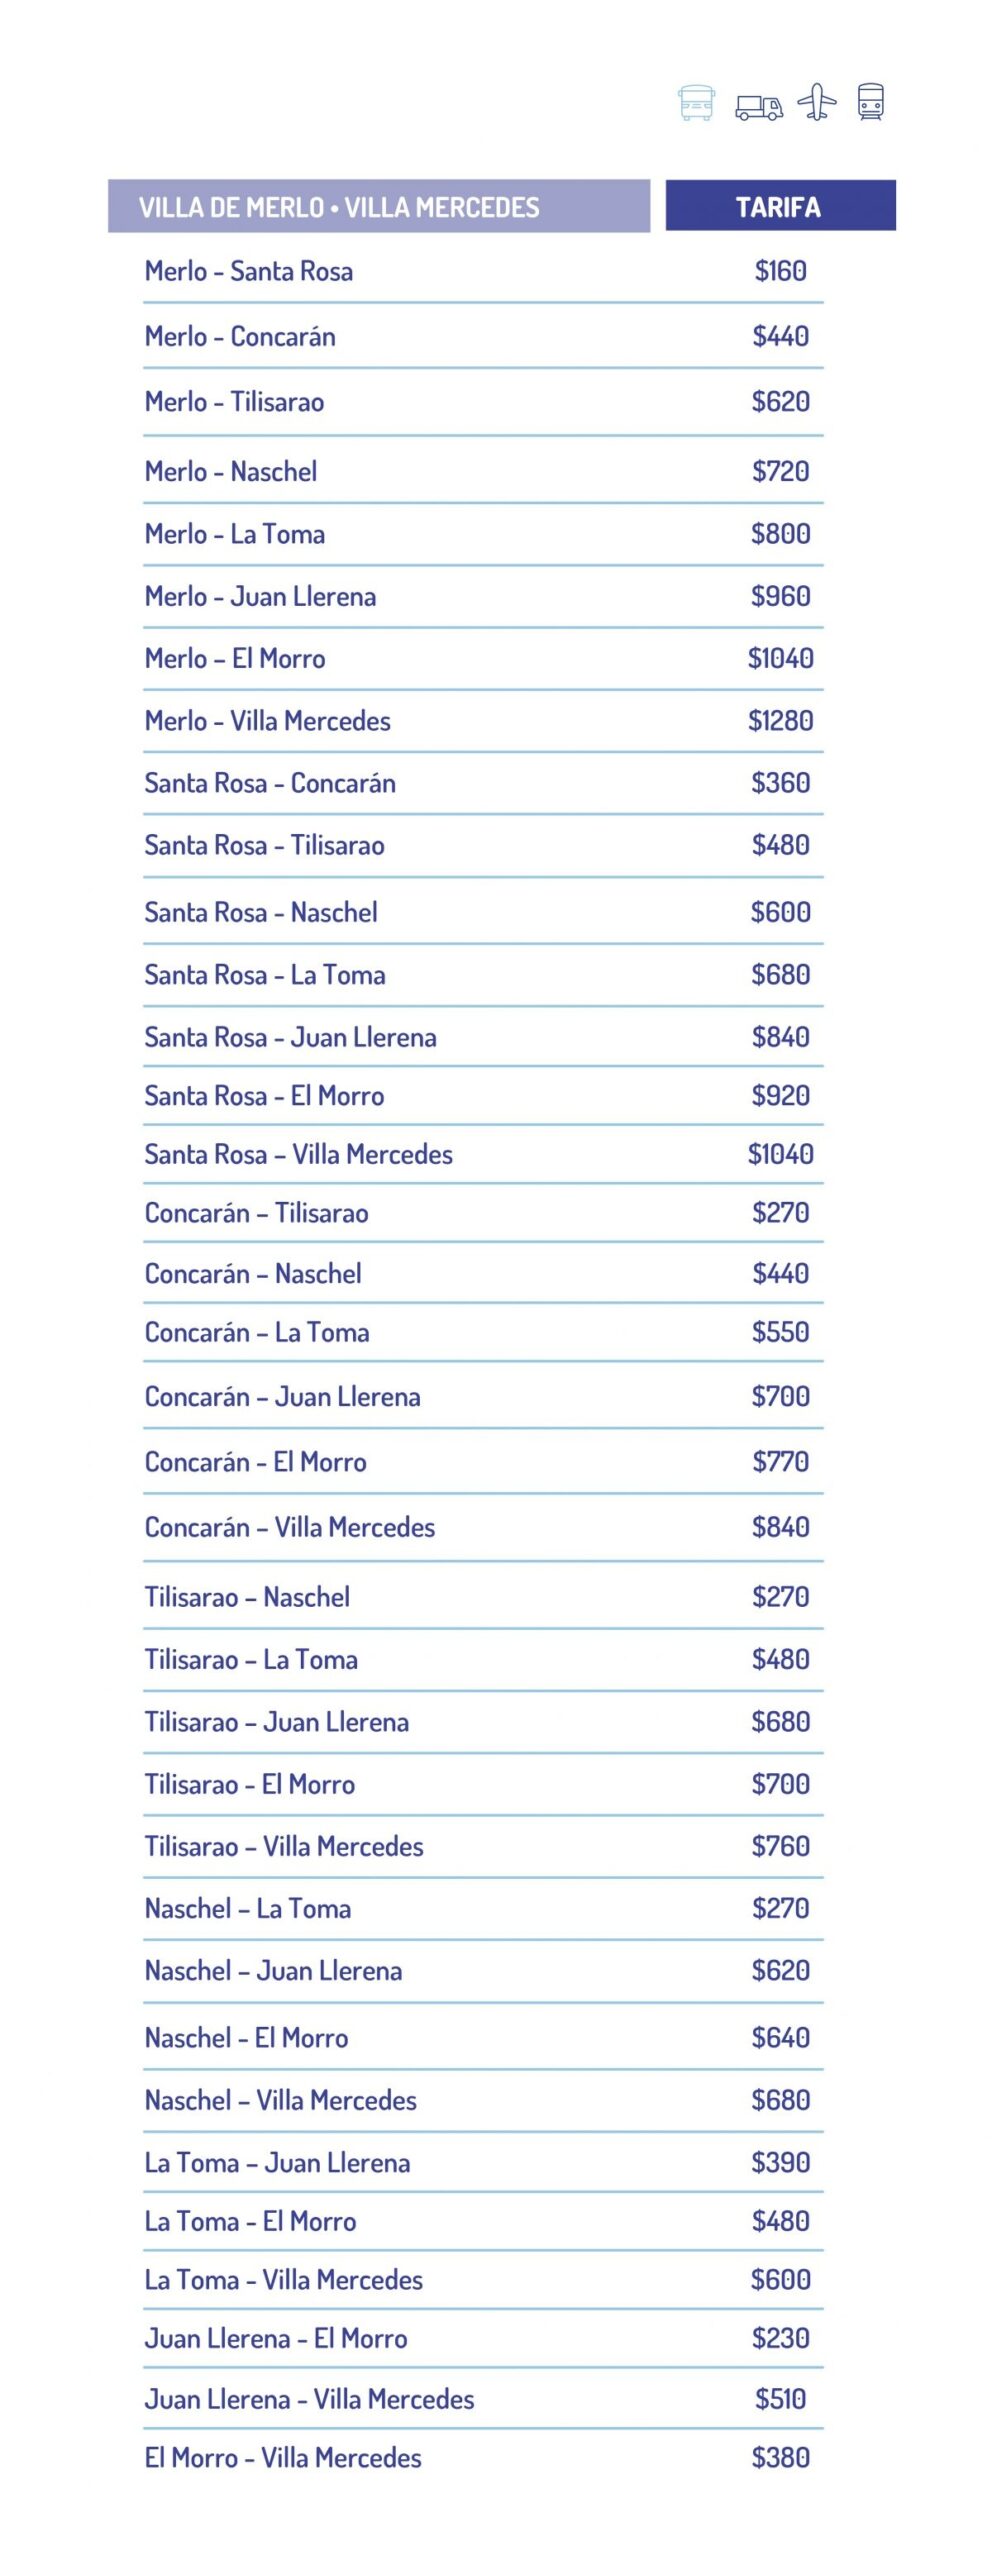Image resolution: width=992 pixels, height=2560 pixels.
Task: Click Santa Rosa – Tilisarao route
Action: coord(265,846)
